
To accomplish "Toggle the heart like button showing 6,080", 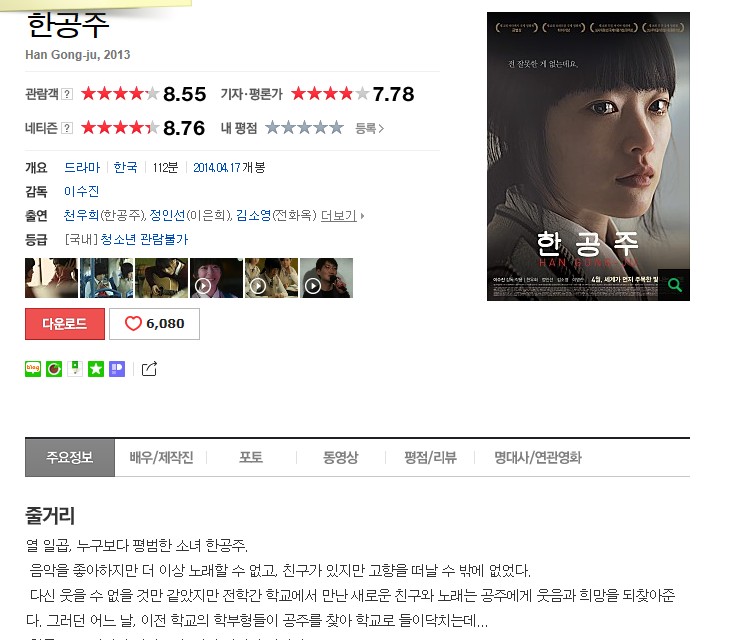I will point(154,324).
